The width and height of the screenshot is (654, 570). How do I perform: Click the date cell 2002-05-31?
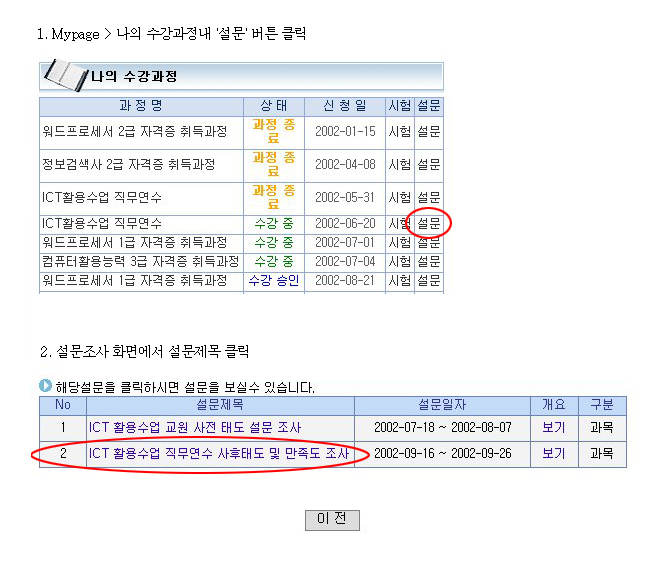(x=345, y=198)
